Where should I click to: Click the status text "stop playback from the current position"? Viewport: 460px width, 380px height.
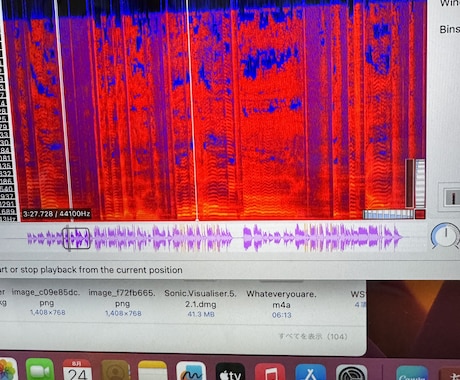click(101, 270)
